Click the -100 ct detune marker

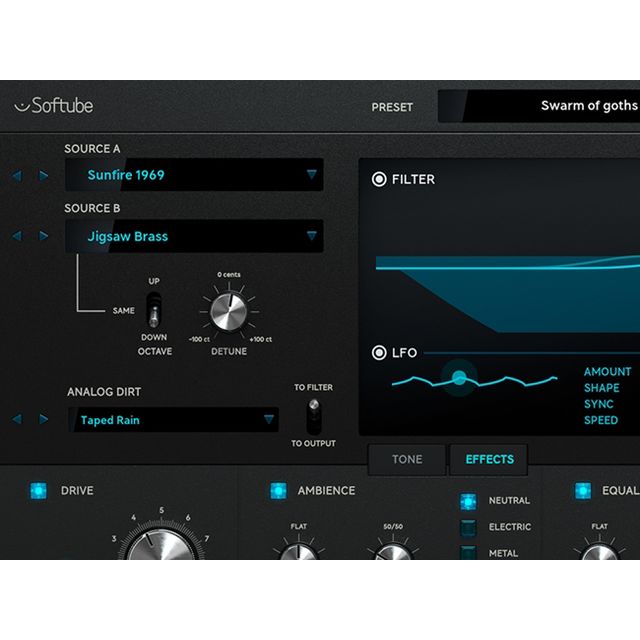tap(199, 340)
